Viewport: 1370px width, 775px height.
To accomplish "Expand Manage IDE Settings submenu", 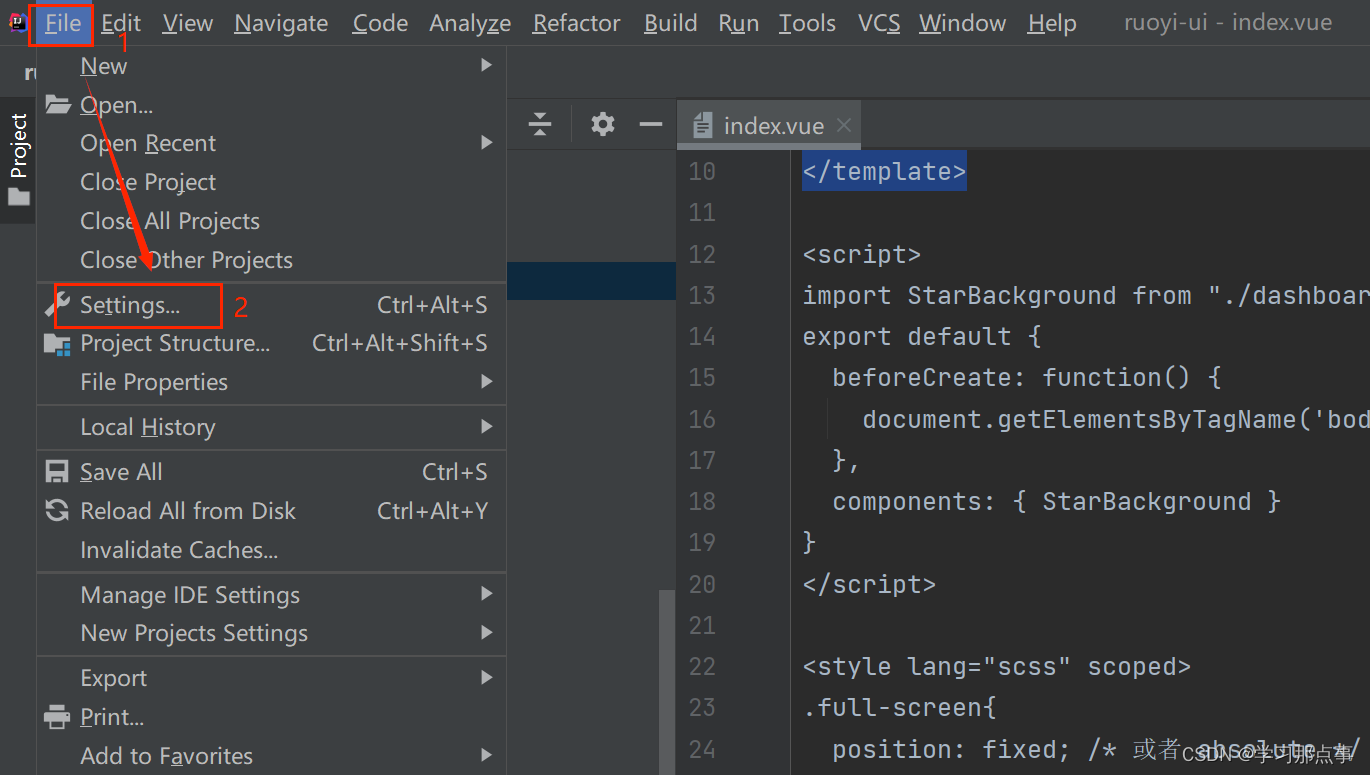I will [271, 595].
